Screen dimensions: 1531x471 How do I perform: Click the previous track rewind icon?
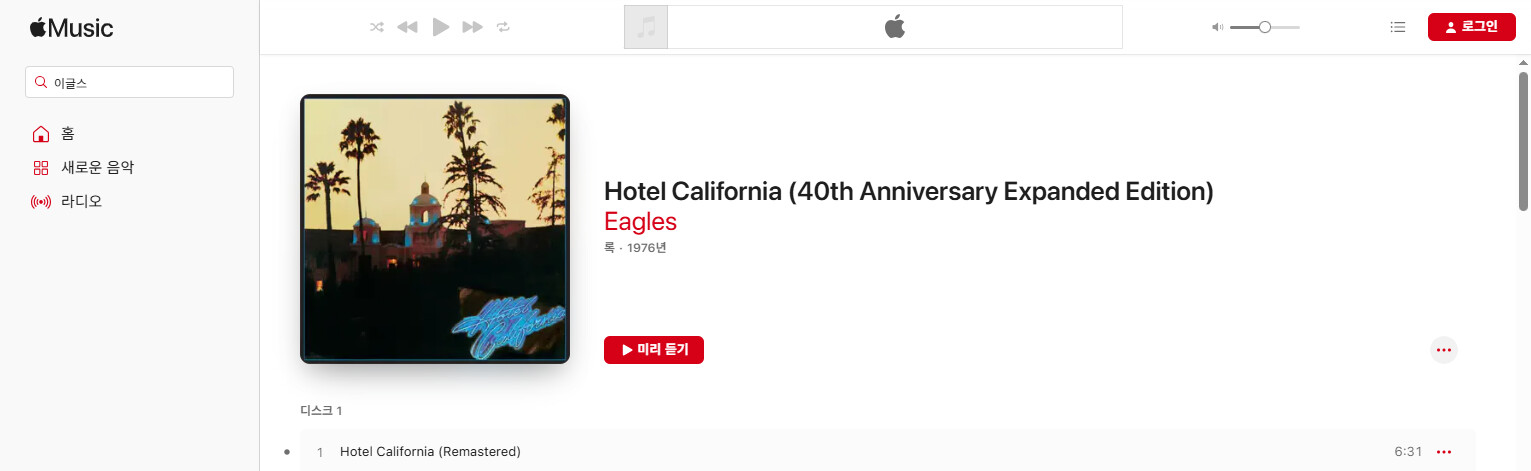pos(407,27)
